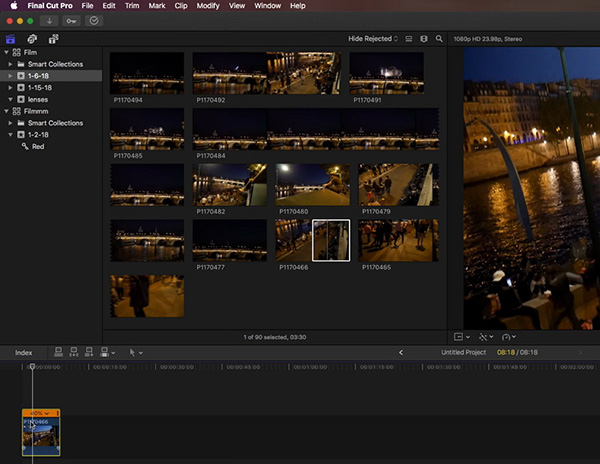The width and height of the screenshot is (600, 464).
Task: Open the Edit menu
Action: pos(109,6)
